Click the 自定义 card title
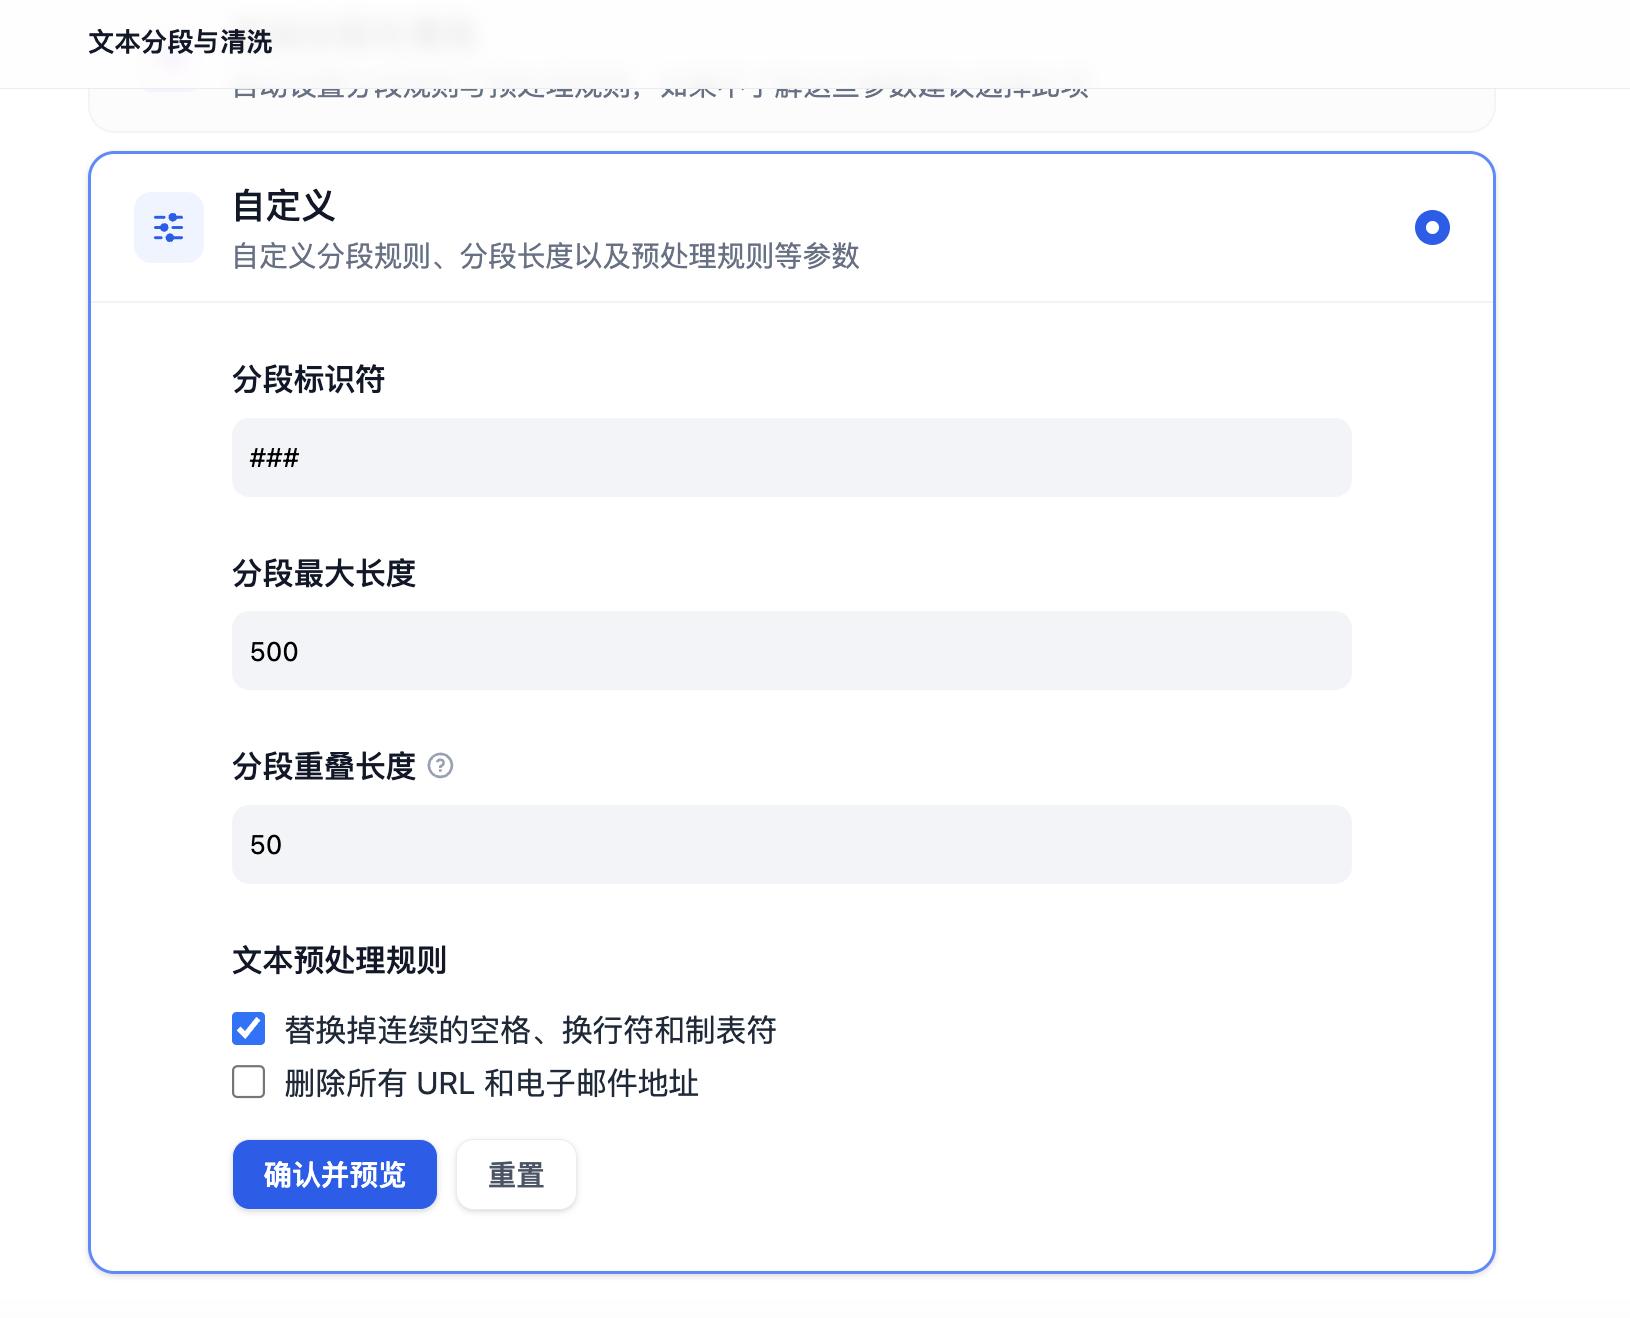This screenshot has width=1630, height=1318. pyautogui.click(x=284, y=206)
